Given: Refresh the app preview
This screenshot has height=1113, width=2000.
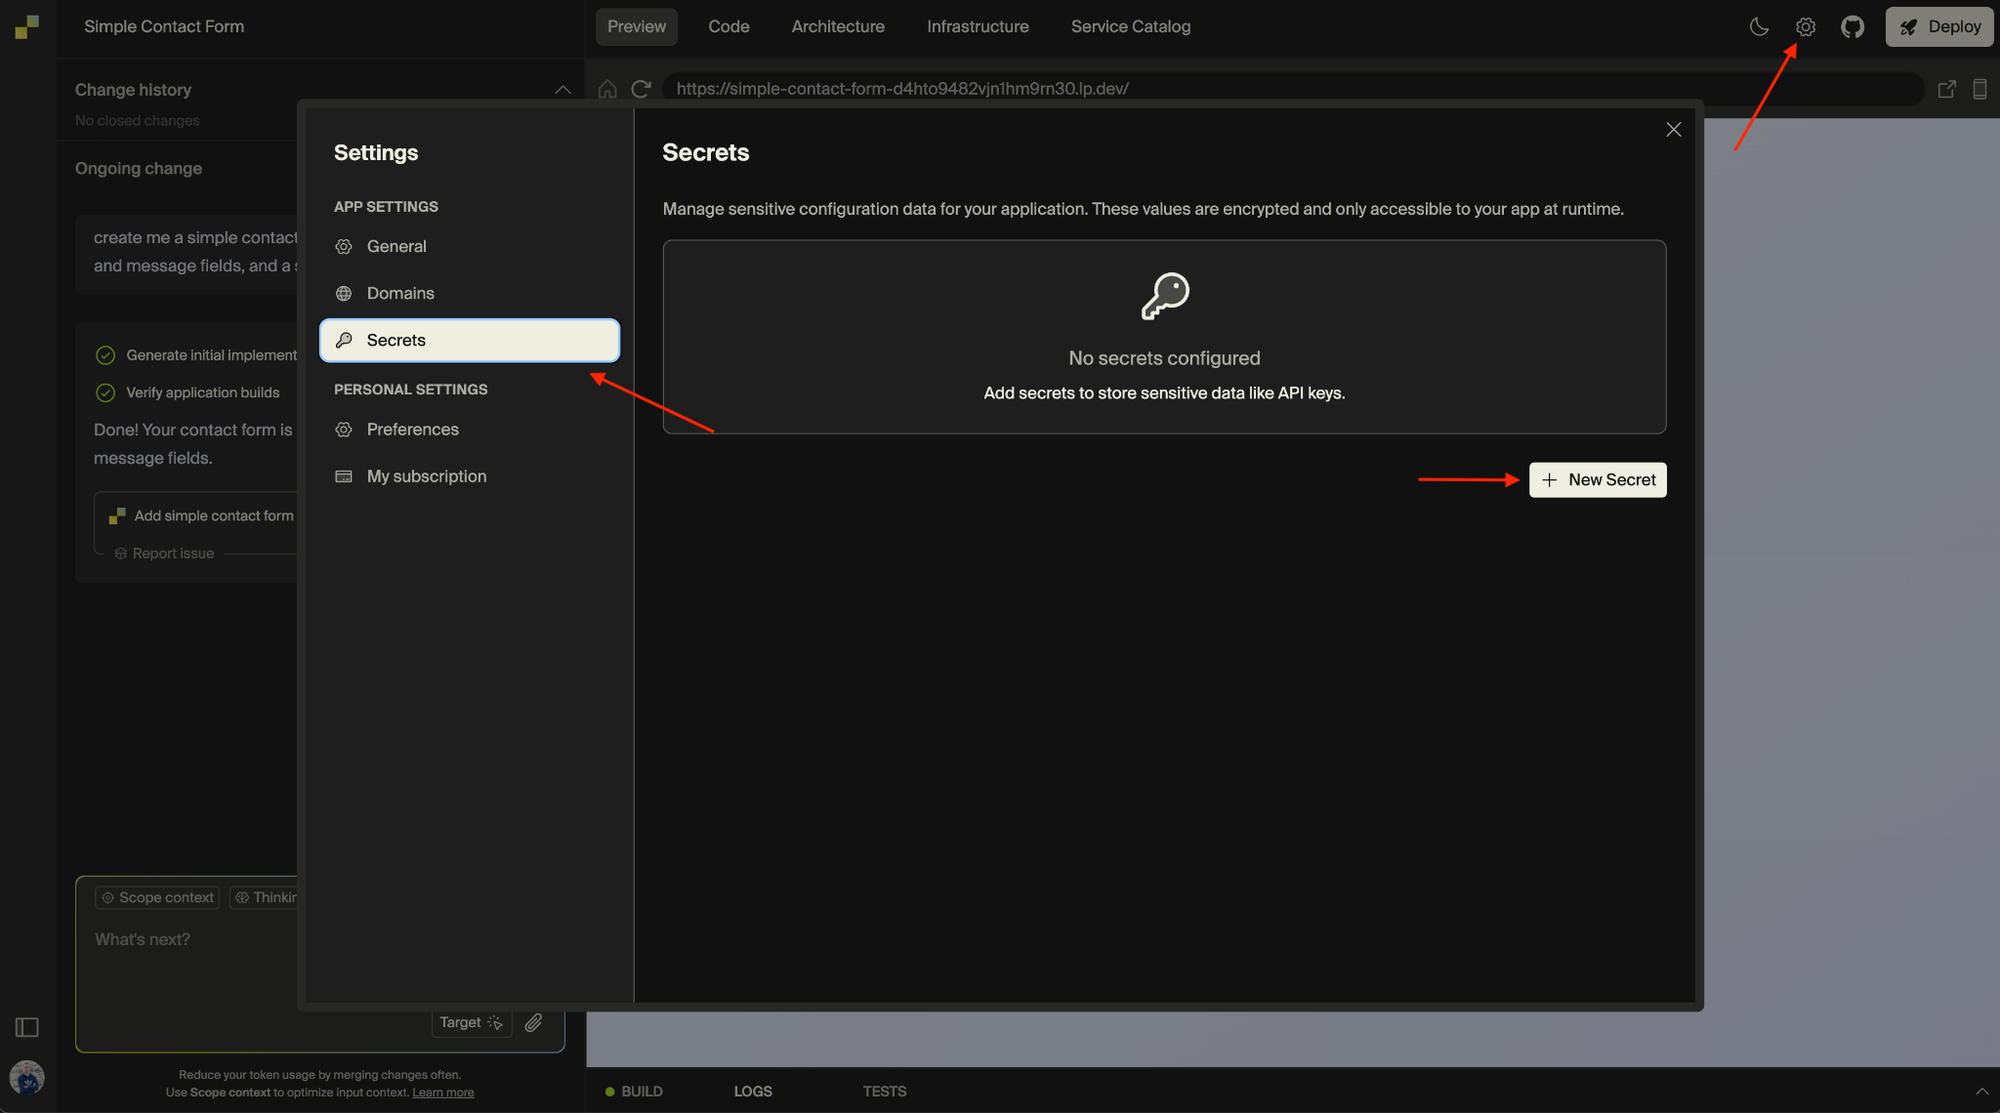Looking at the screenshot, I should pyautogui.click(x=641, y=89).
